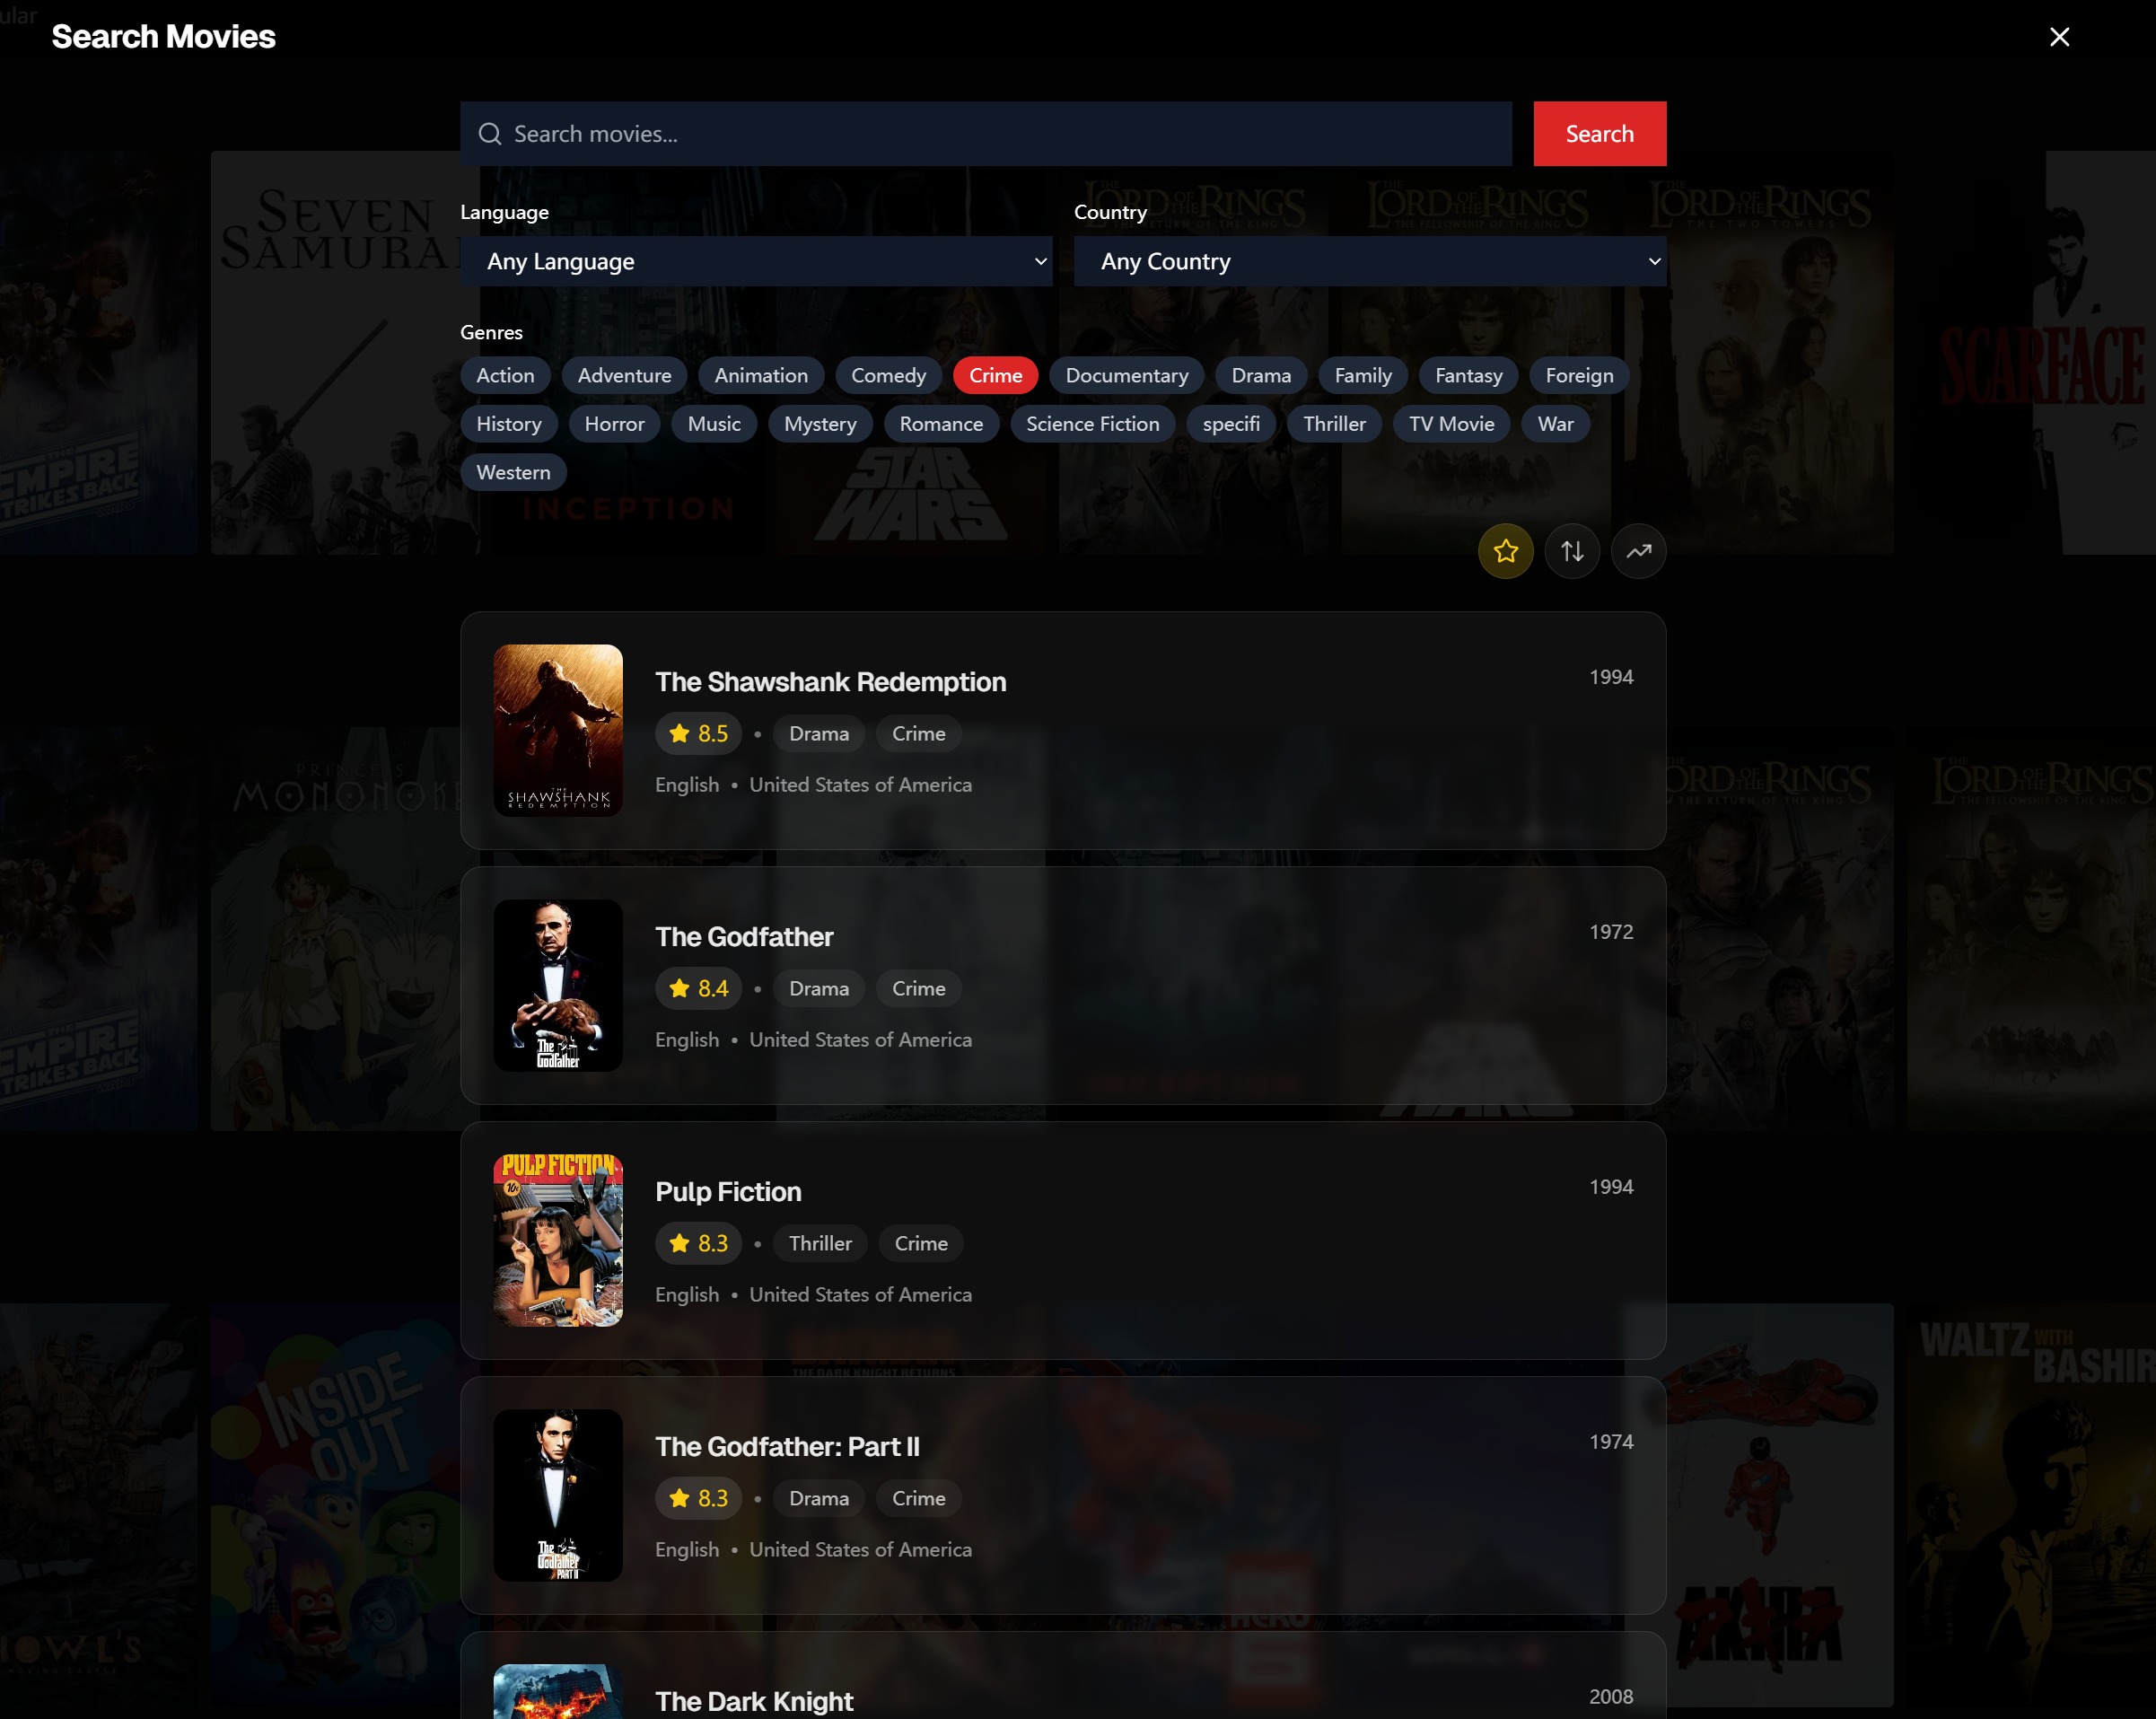Click the Crime tag on Pulp Fiction card
This screenshot has width=2156, height=1719.
921,1244
